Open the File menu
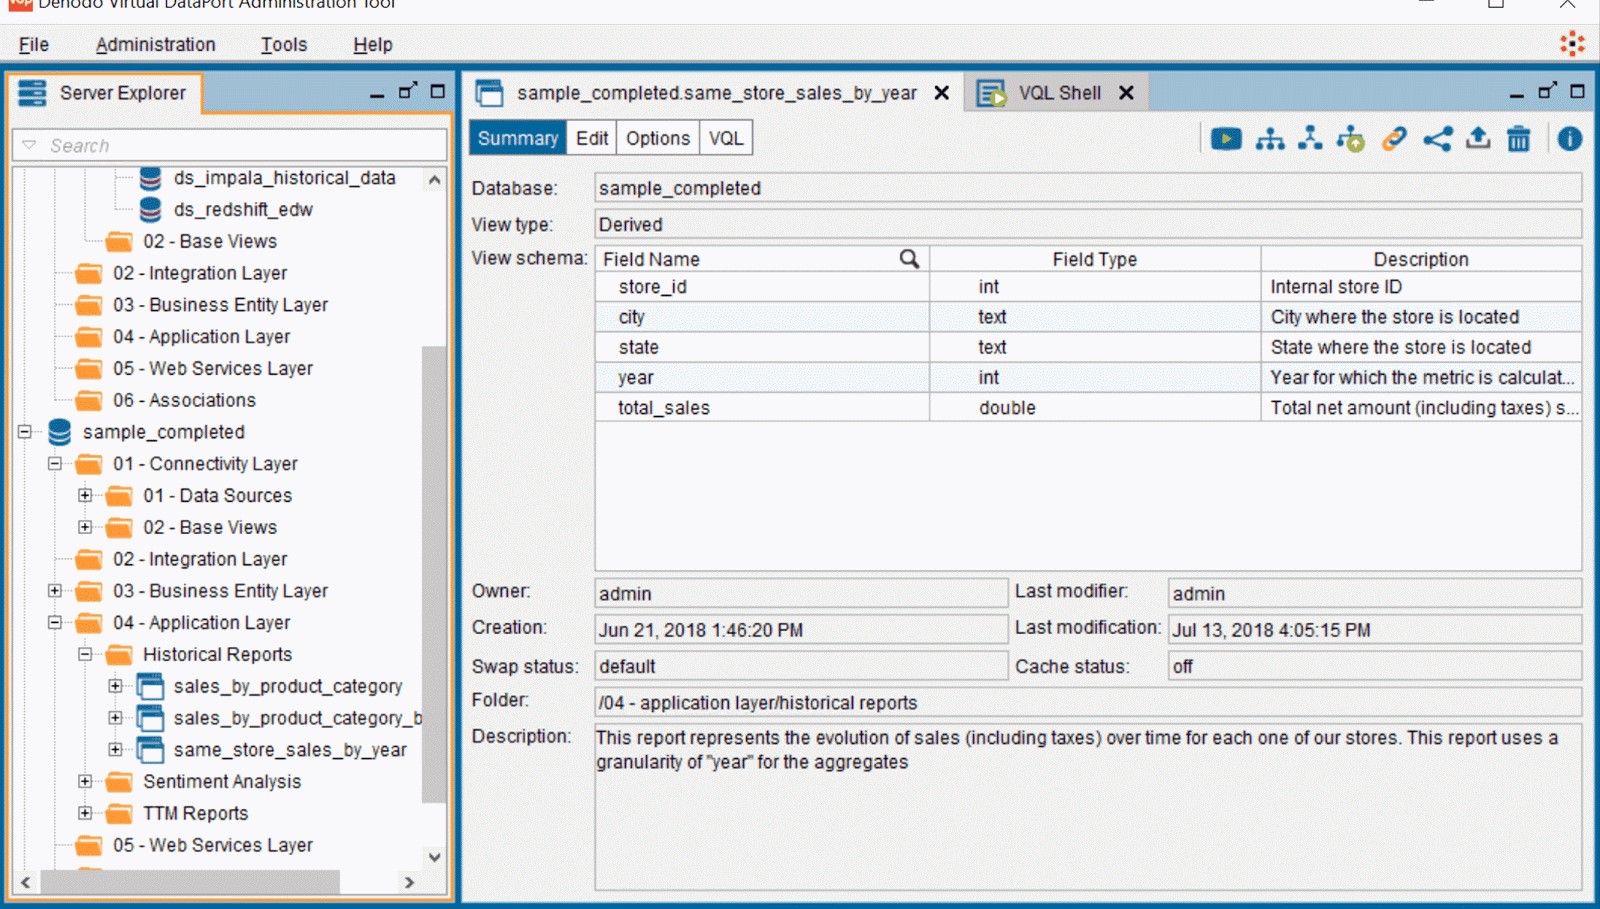 tap(34, 45)
